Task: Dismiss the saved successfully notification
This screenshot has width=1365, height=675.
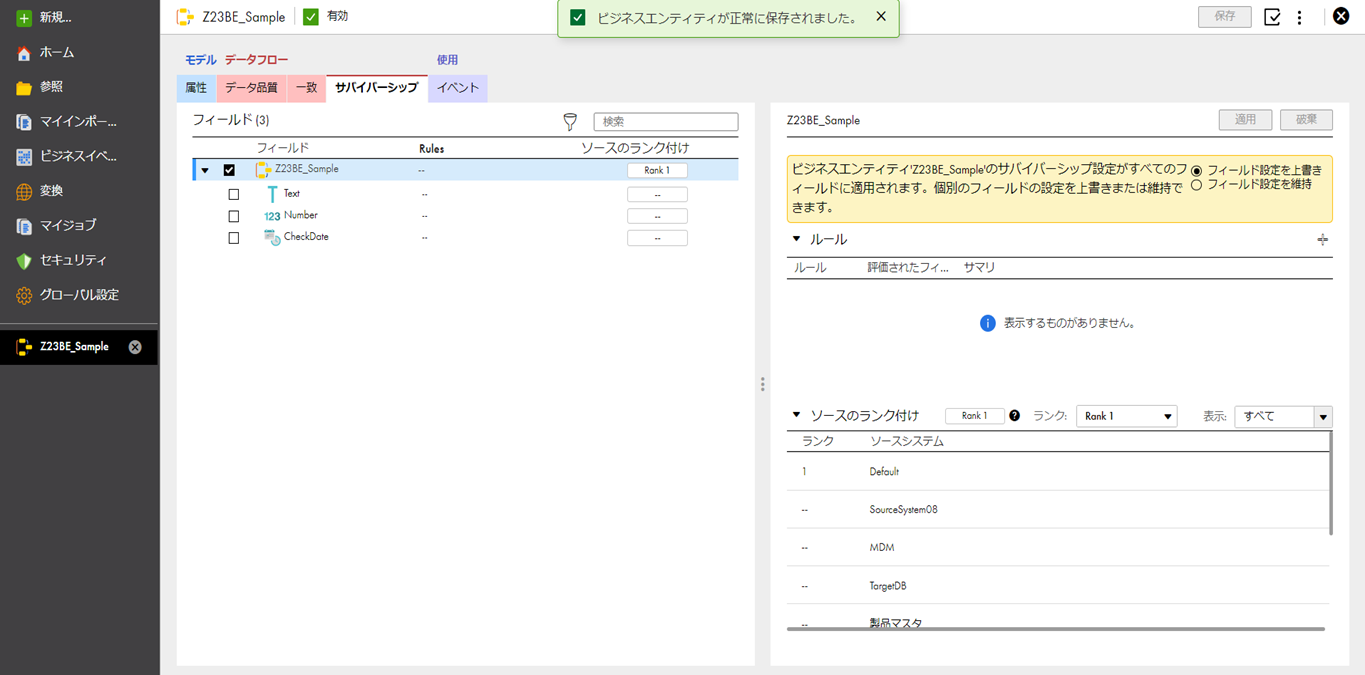Action: tap(880, 16)
